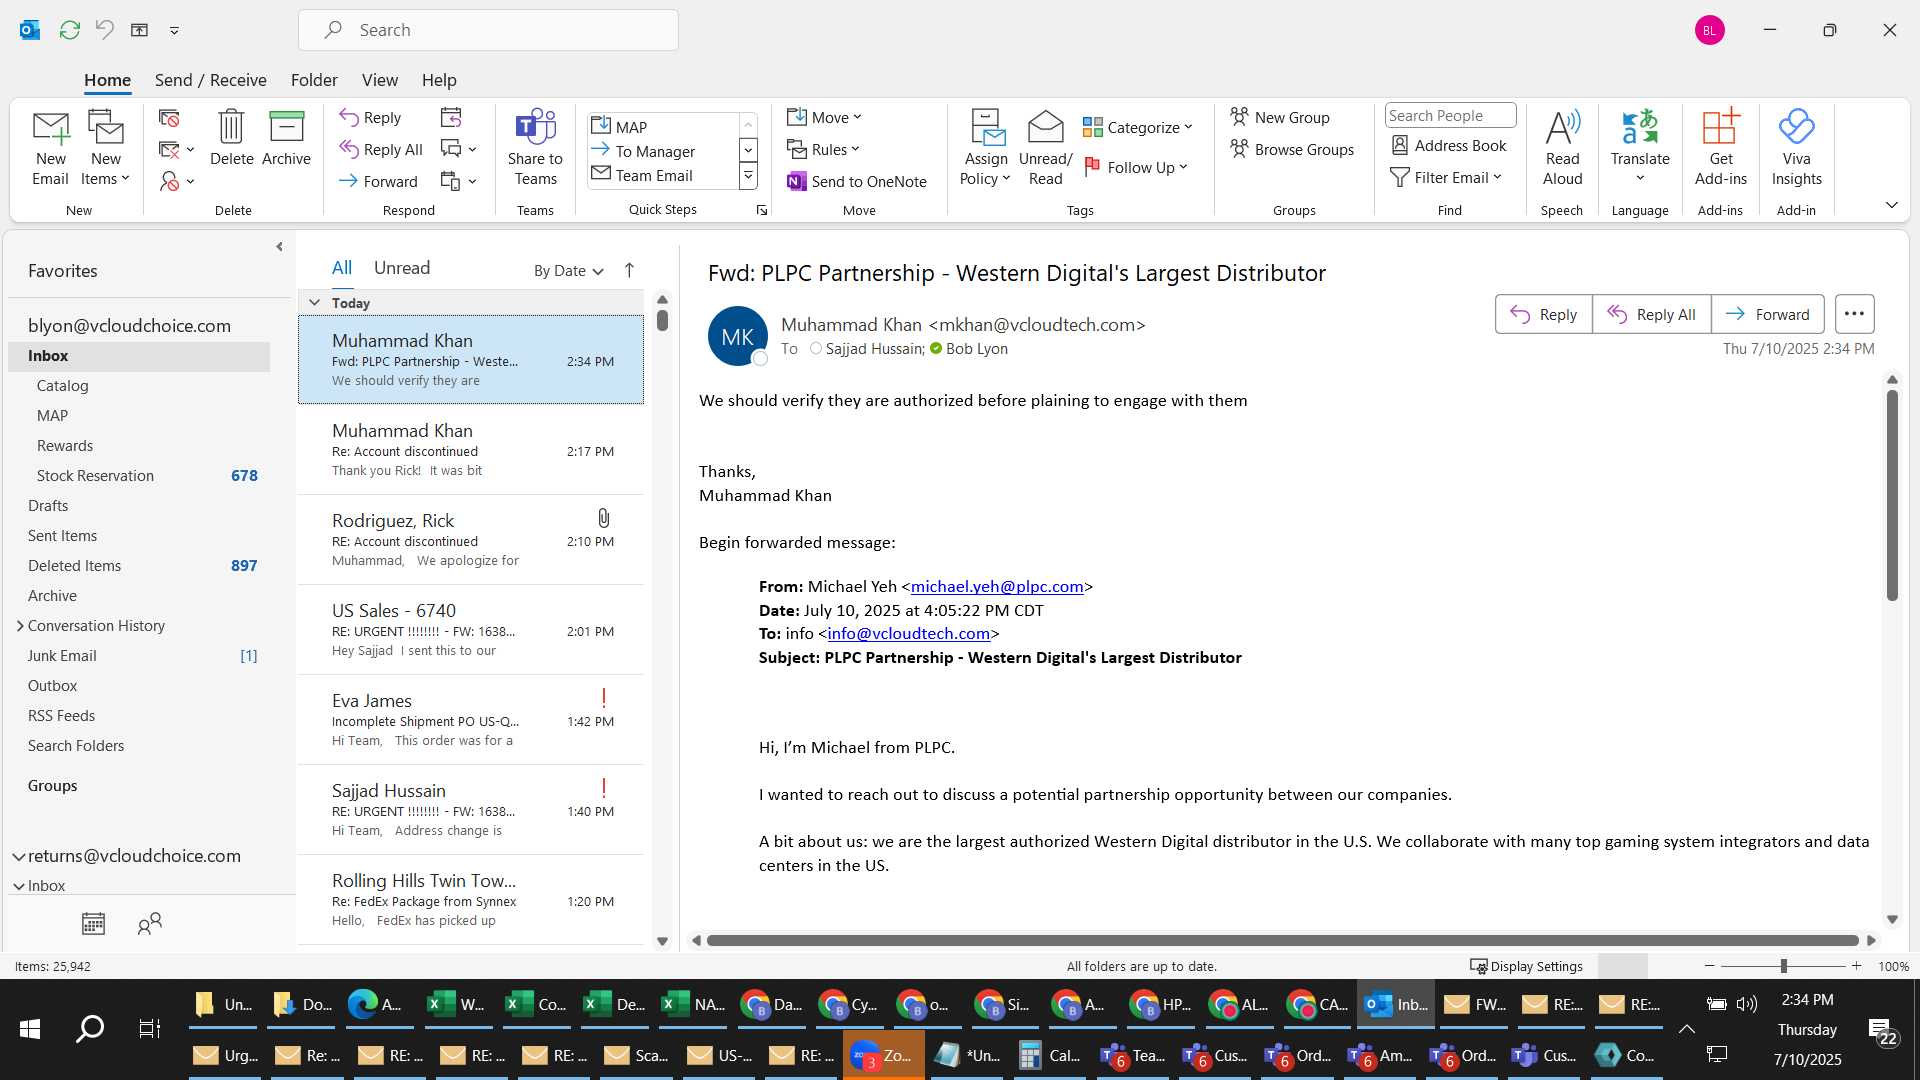The image size is (1920, 1080).
Task: Adjust the zoom slider handle
Action: tap(1783, 966)
